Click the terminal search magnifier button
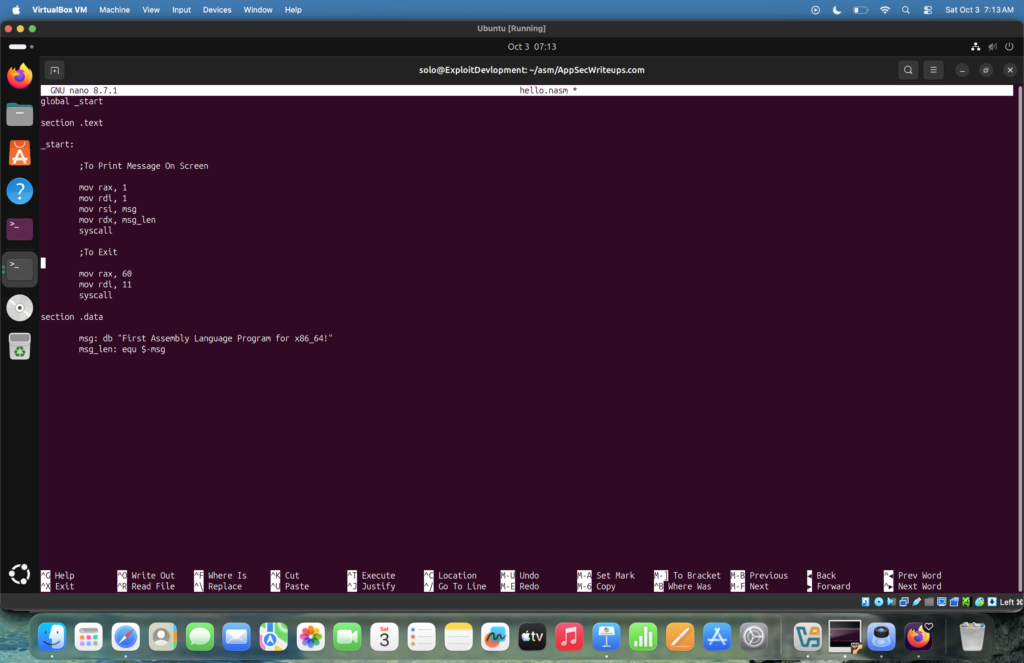Screen dimensions: 1024x663 (908, 70)
